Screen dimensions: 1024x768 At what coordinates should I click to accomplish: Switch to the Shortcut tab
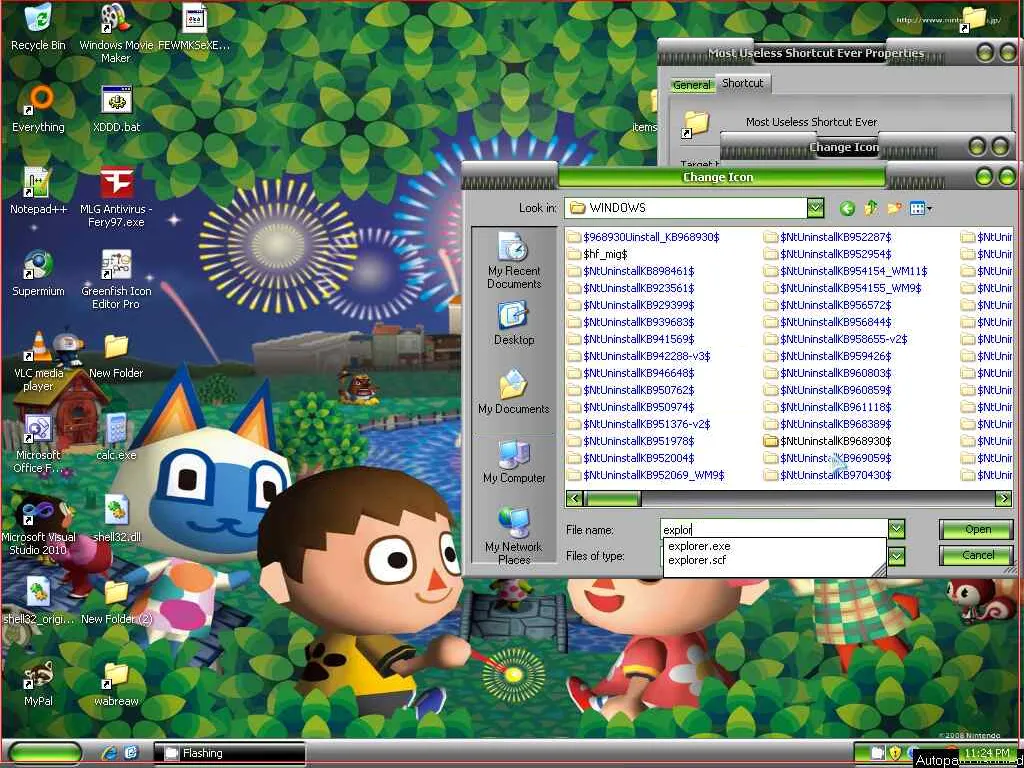point(743,83)
